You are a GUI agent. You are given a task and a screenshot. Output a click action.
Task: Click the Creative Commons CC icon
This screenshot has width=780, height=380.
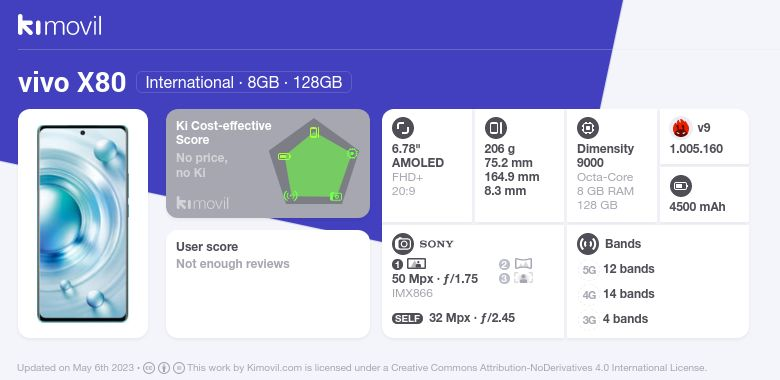coord(149,368)
